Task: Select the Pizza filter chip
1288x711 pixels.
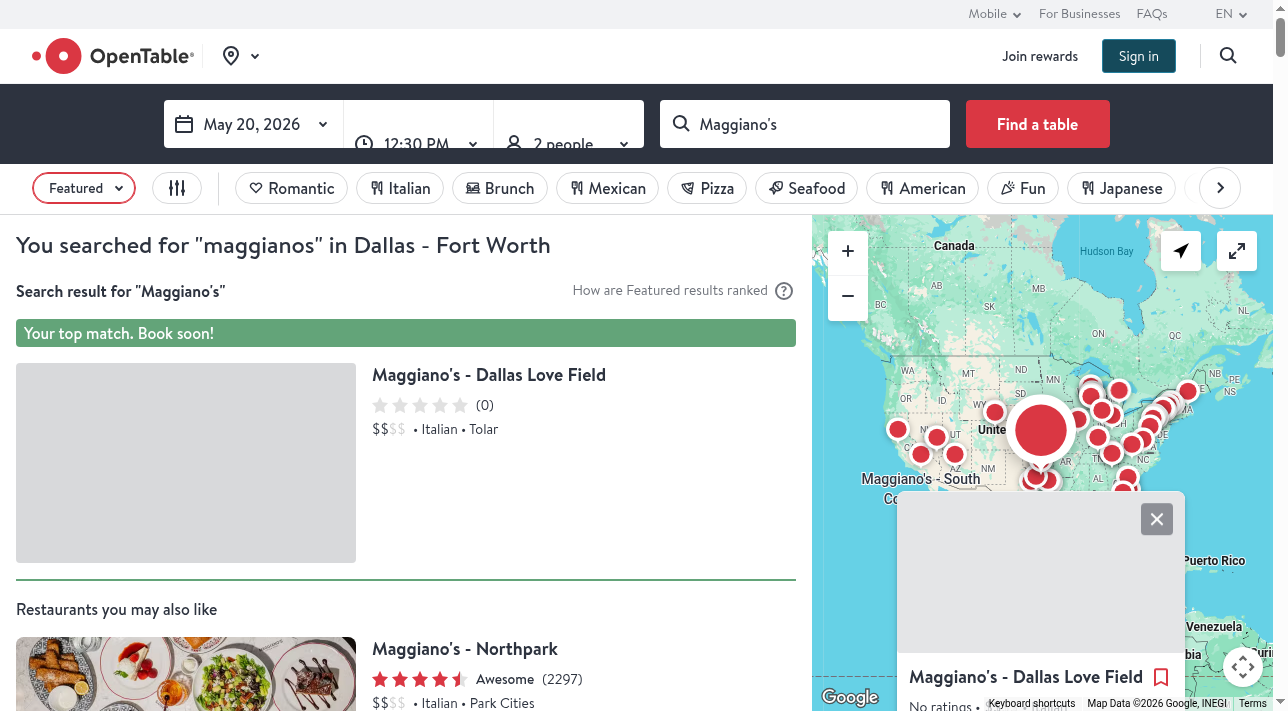Action: (707, 188)
